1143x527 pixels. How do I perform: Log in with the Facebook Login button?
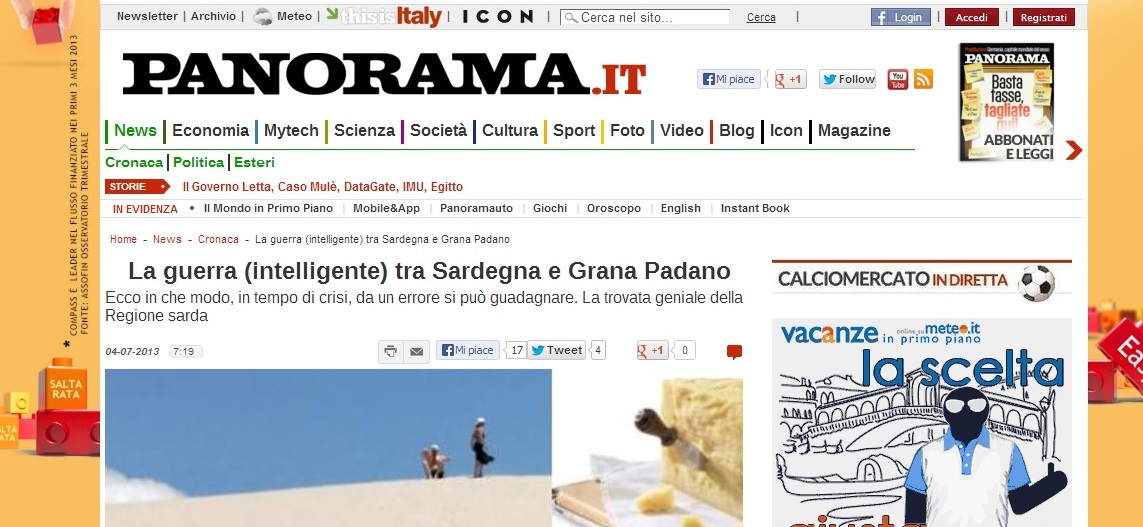coord(900,17)
